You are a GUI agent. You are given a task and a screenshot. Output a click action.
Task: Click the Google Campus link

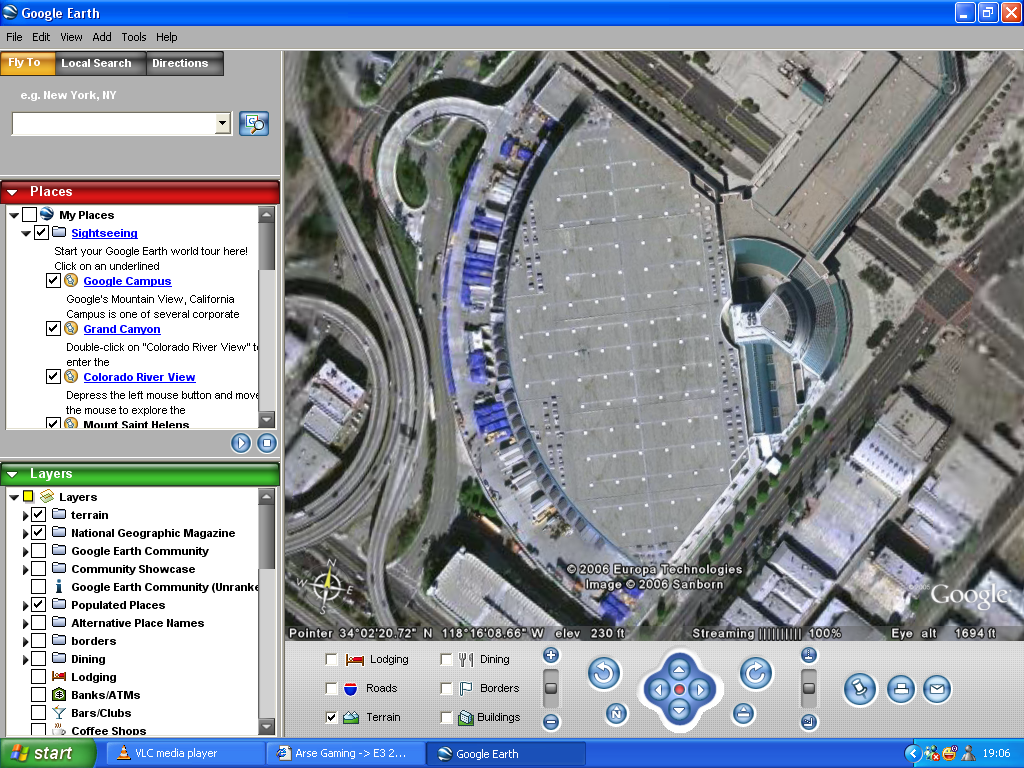point(127,281)
